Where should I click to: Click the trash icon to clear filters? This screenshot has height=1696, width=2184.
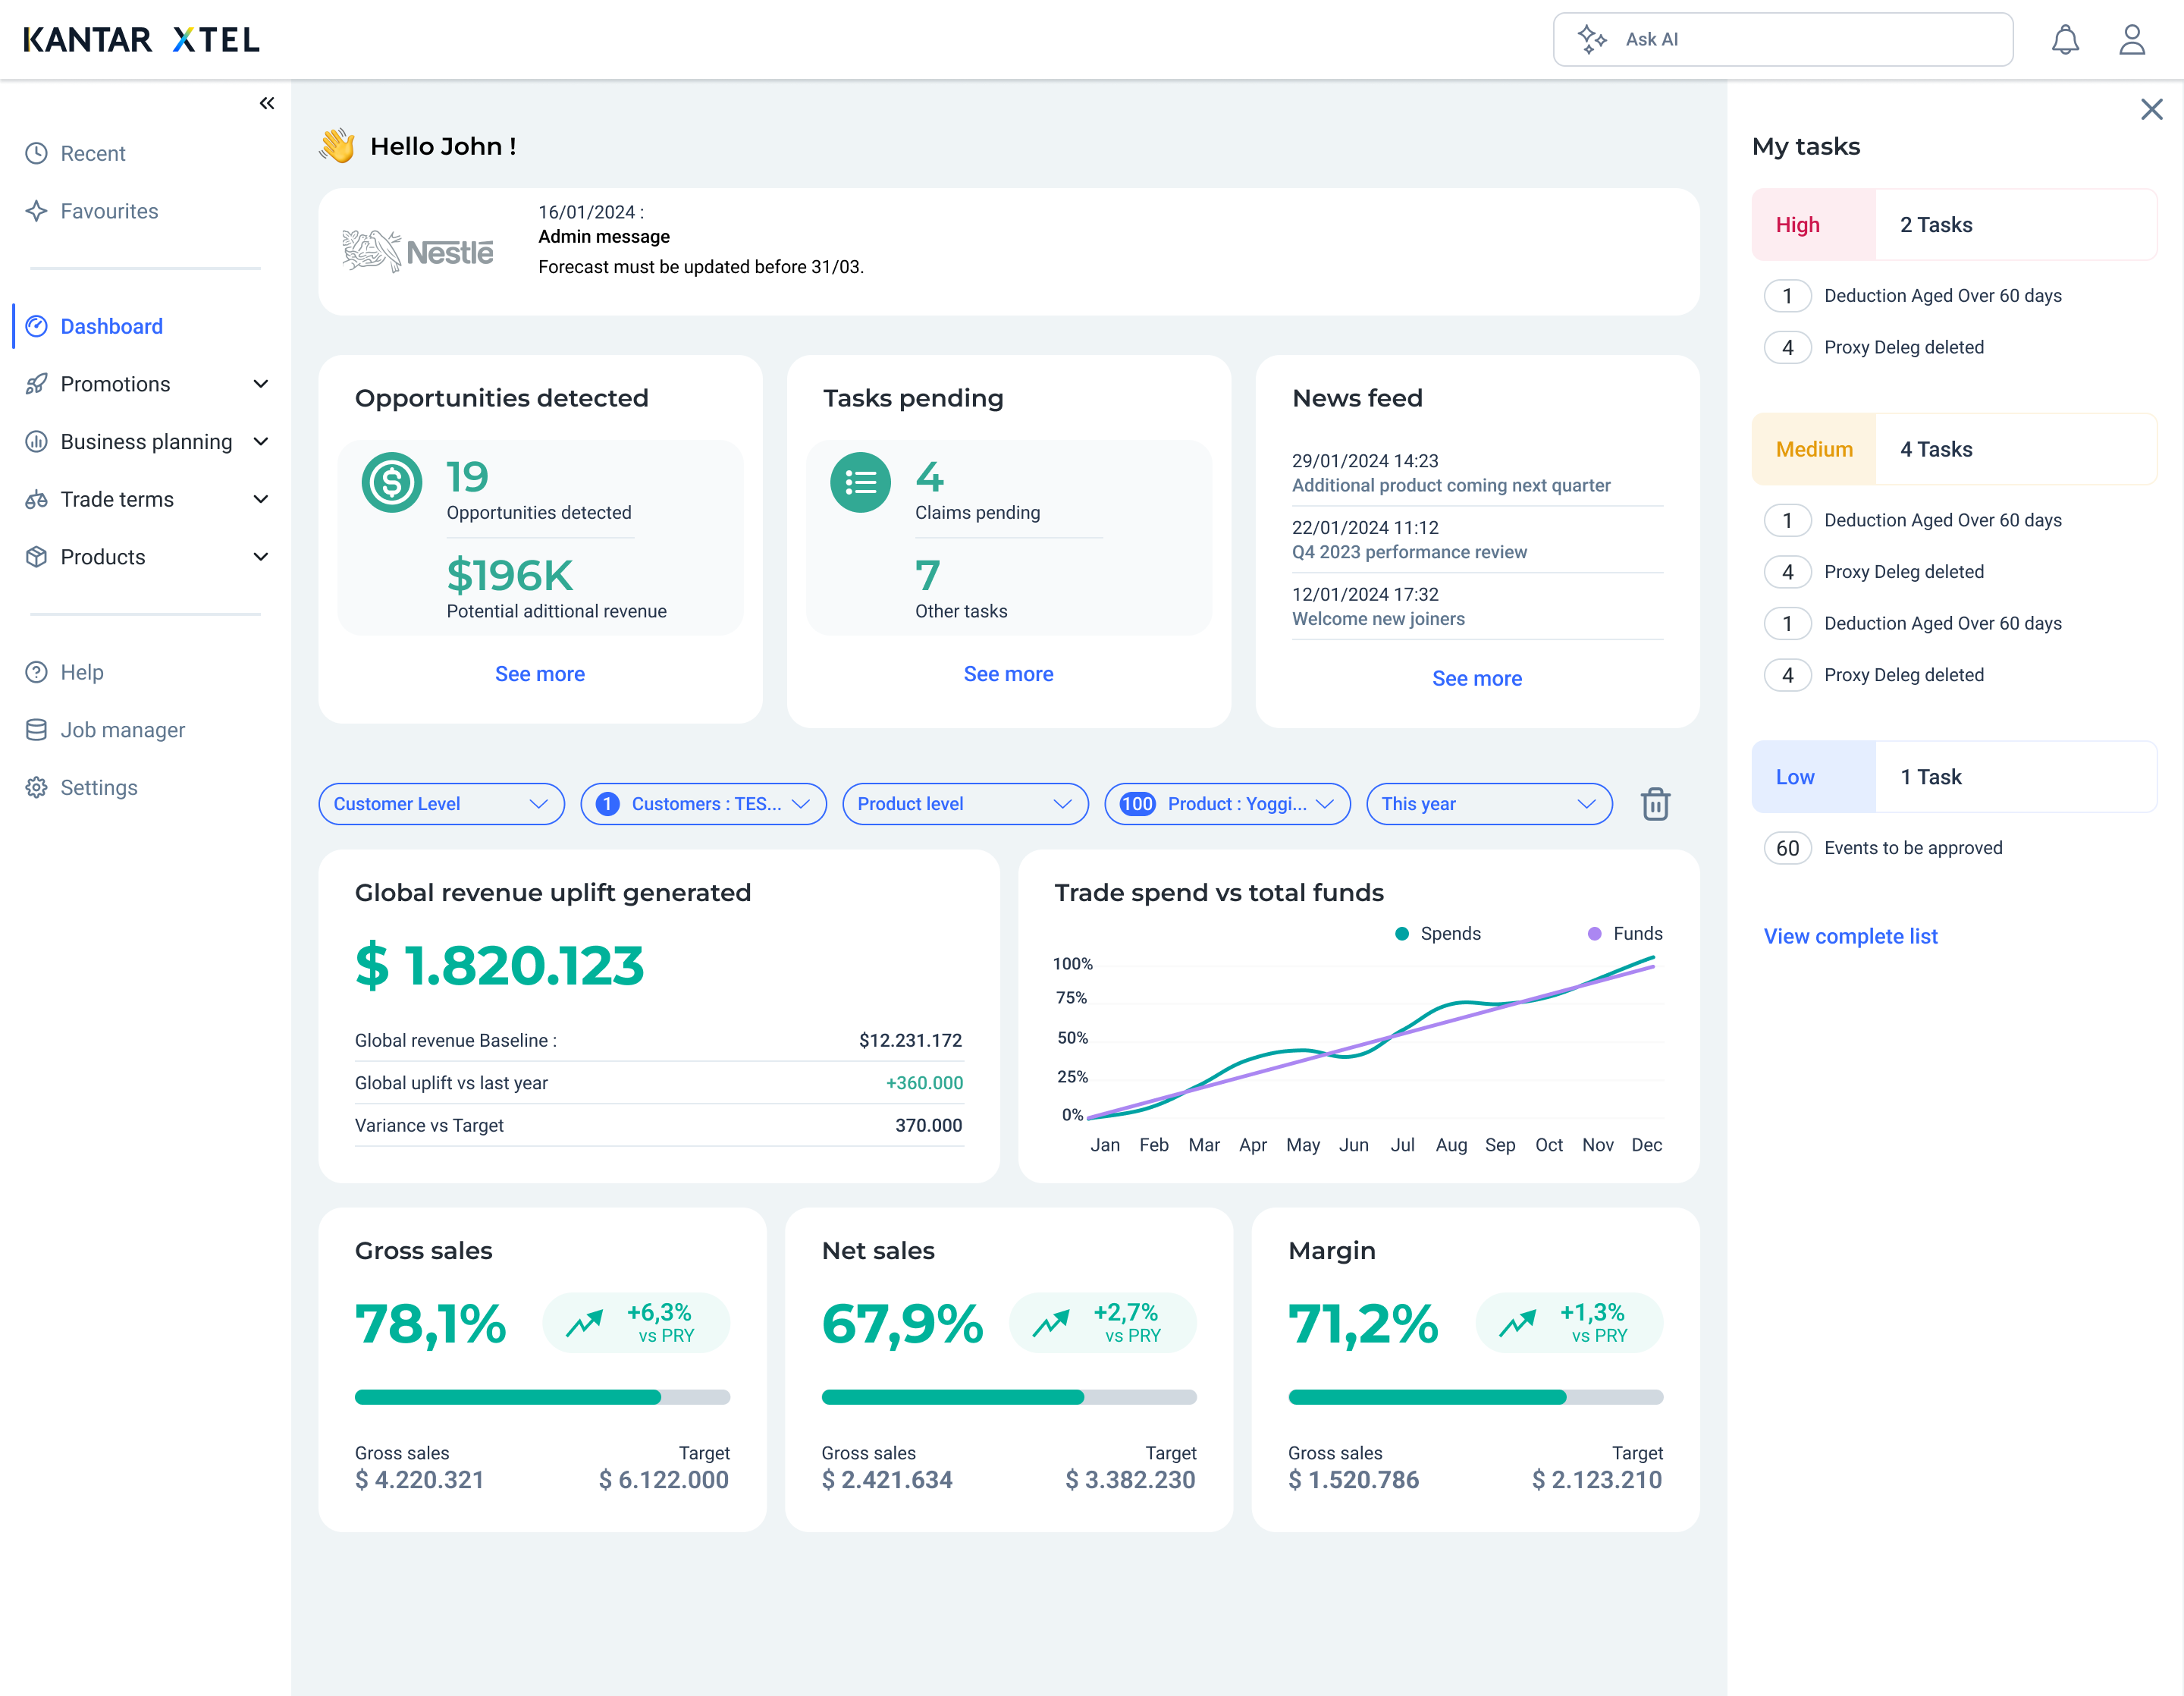(x=1654, y=804)
